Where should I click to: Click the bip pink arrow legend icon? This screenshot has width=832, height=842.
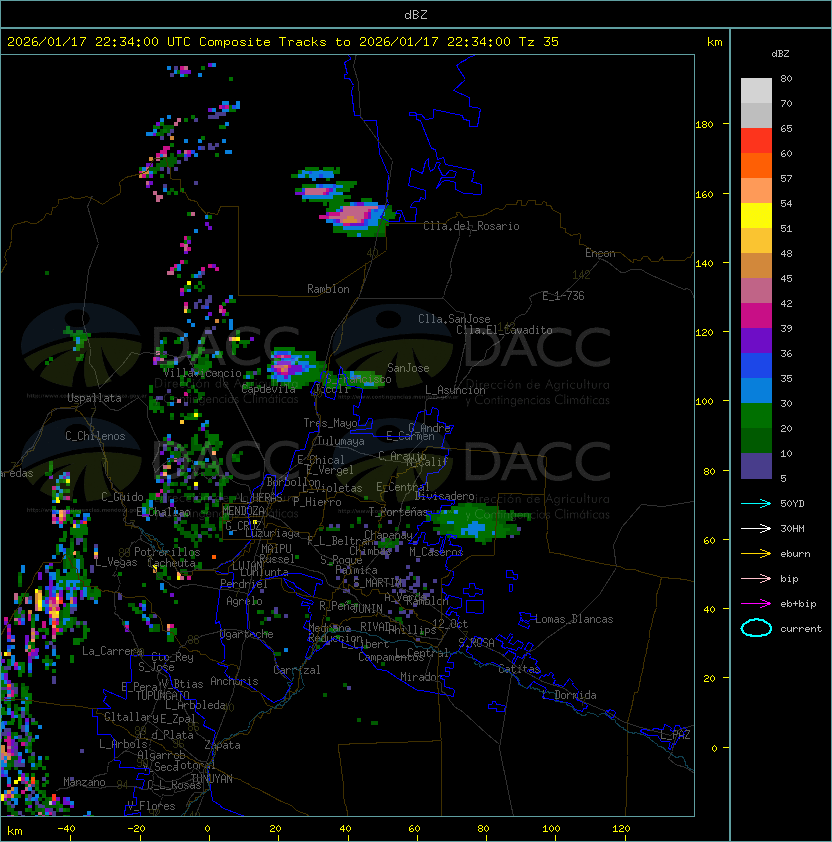756,578
